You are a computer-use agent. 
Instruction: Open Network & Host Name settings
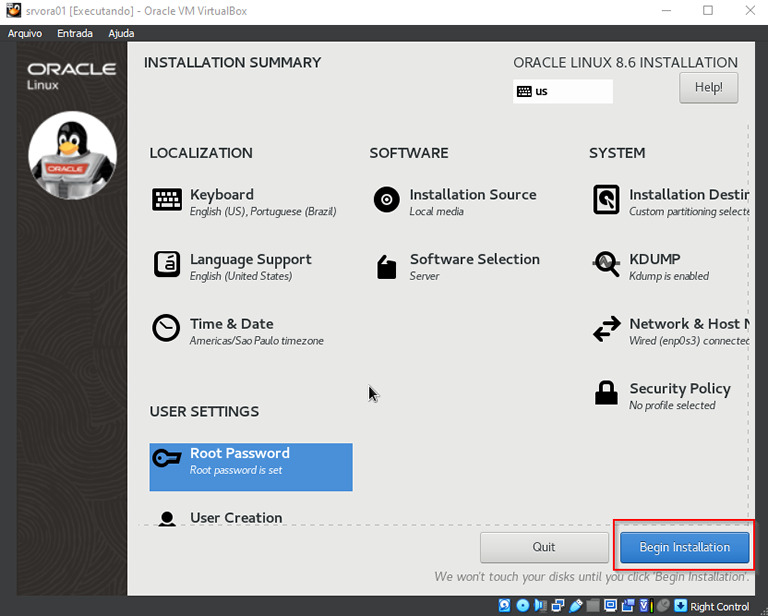pyautogui.click(x=670, y=331)
